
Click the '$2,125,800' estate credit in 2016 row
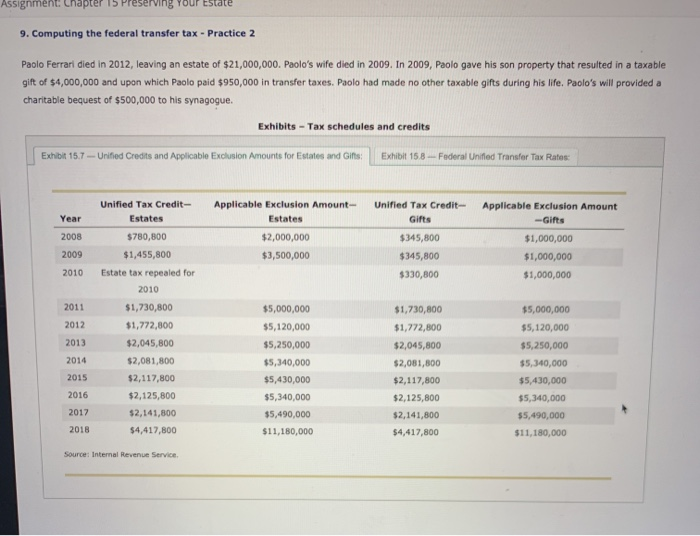pos(152,395)
